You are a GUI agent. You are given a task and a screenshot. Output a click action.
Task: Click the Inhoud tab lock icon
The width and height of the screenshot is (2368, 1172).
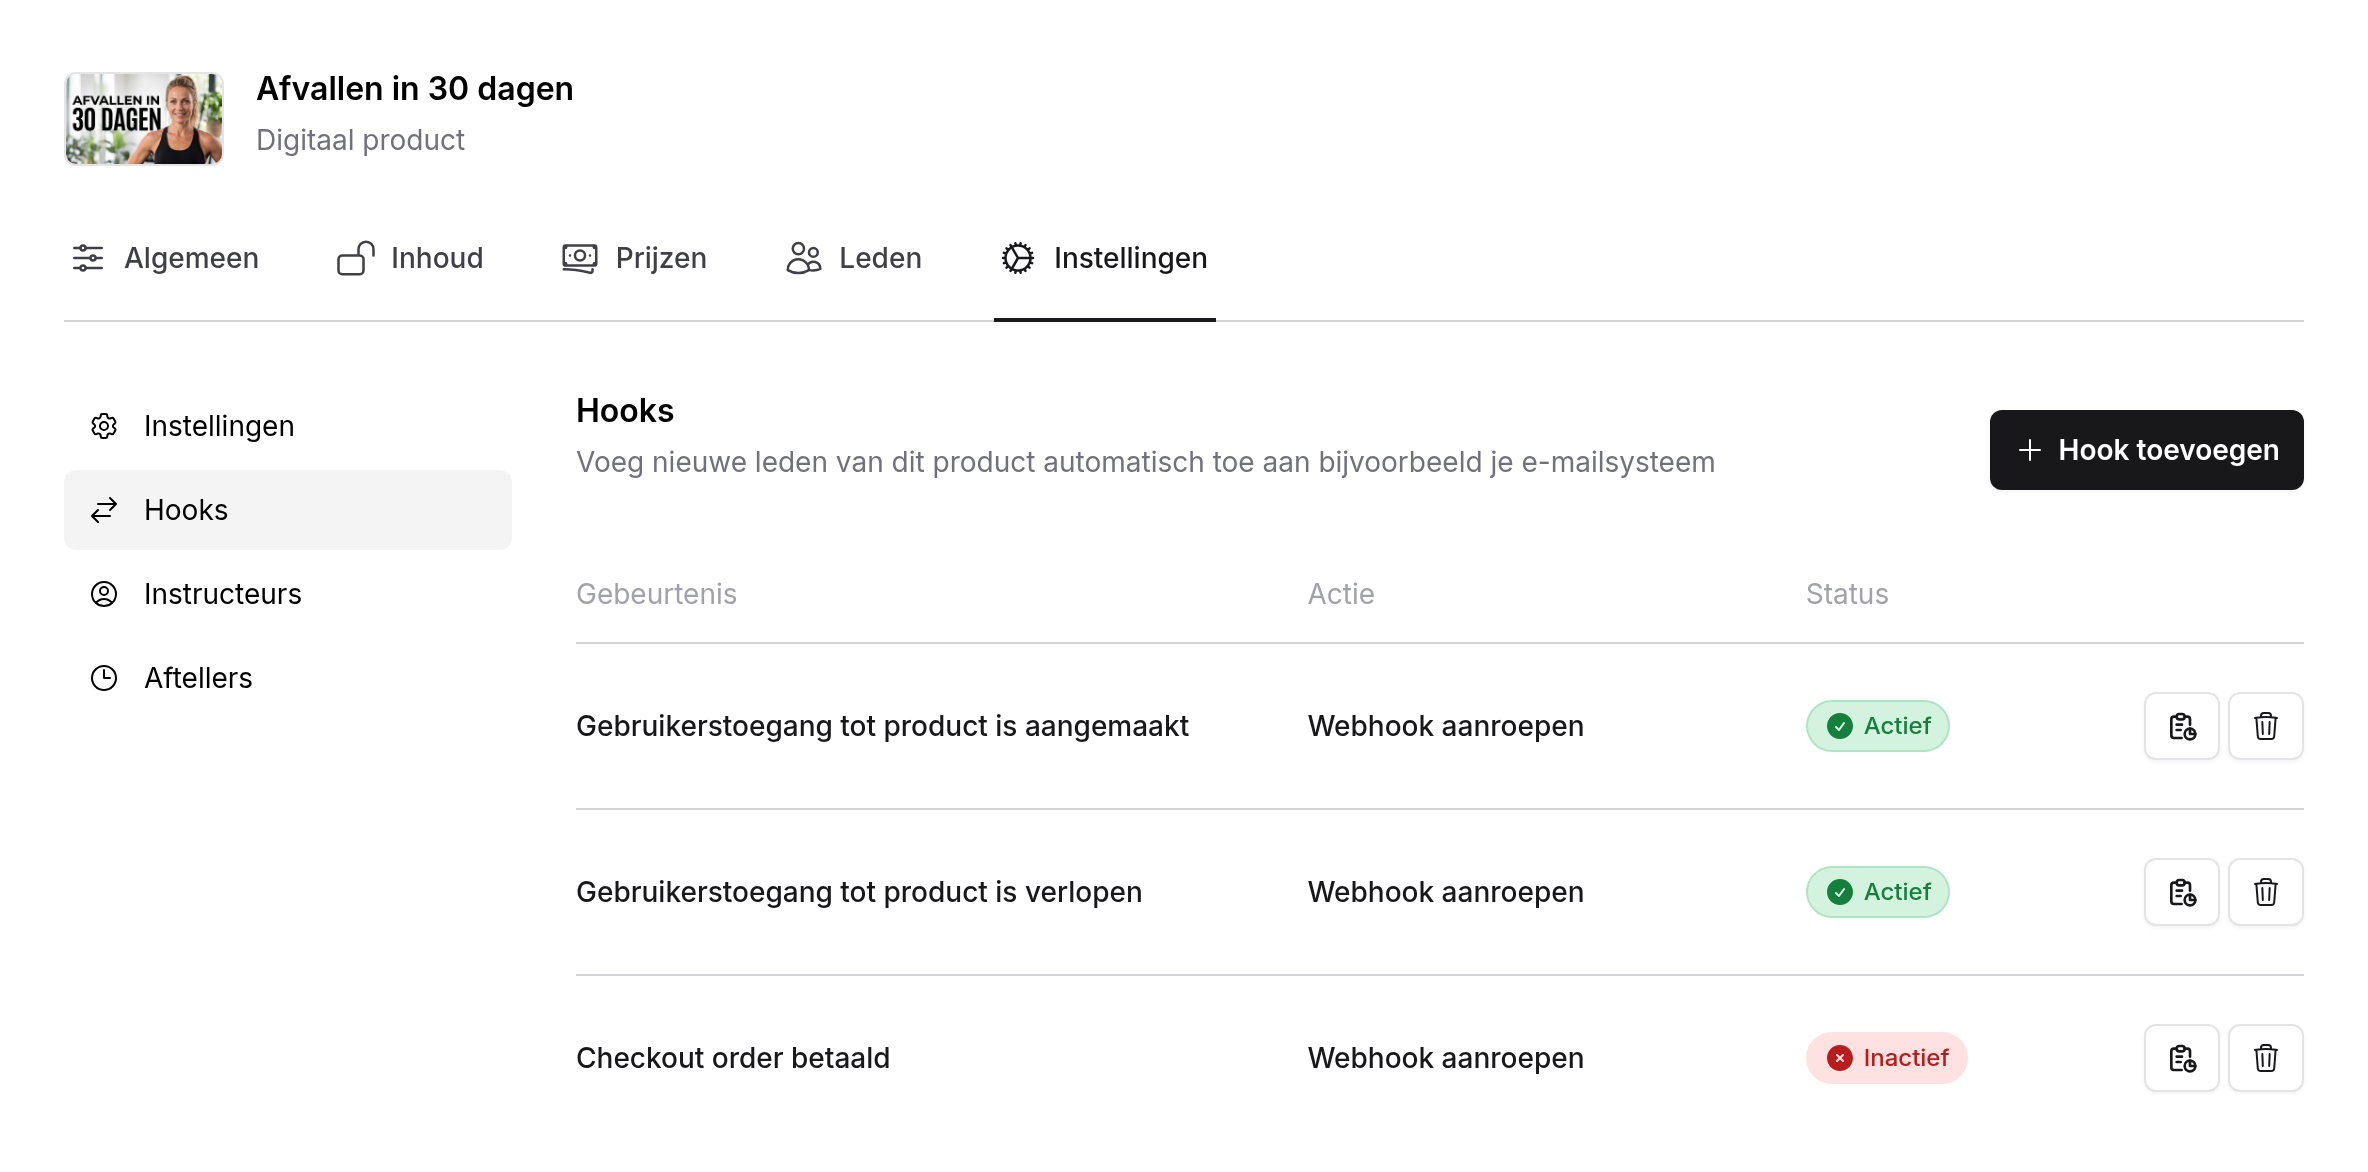(356, 258)
